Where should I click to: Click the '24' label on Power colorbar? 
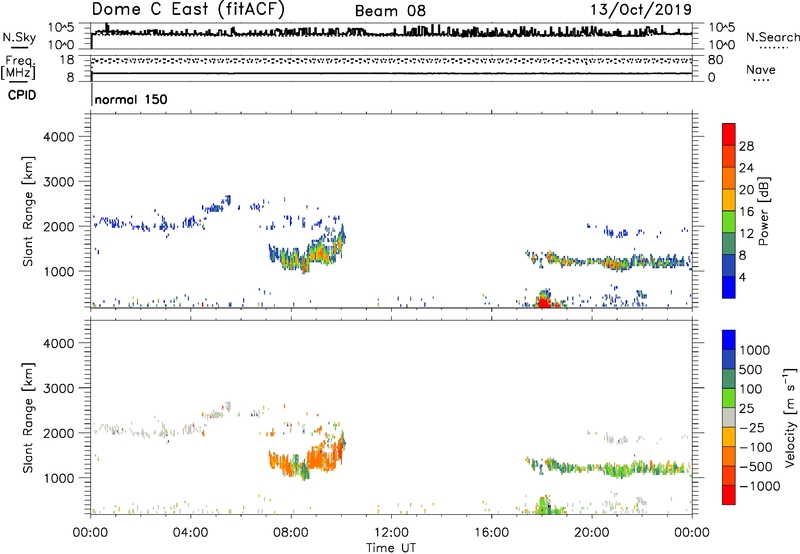746,168
